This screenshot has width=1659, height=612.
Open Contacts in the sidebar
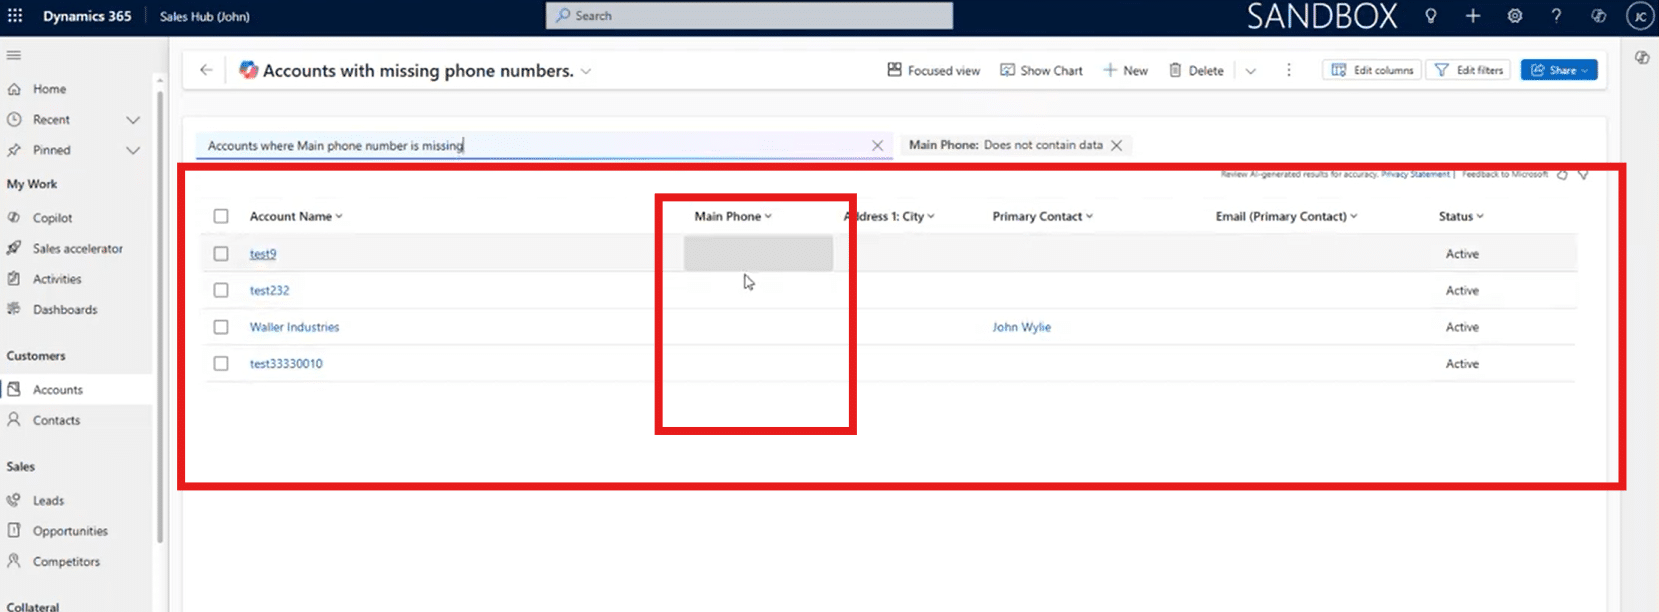[x=56, y=421]
